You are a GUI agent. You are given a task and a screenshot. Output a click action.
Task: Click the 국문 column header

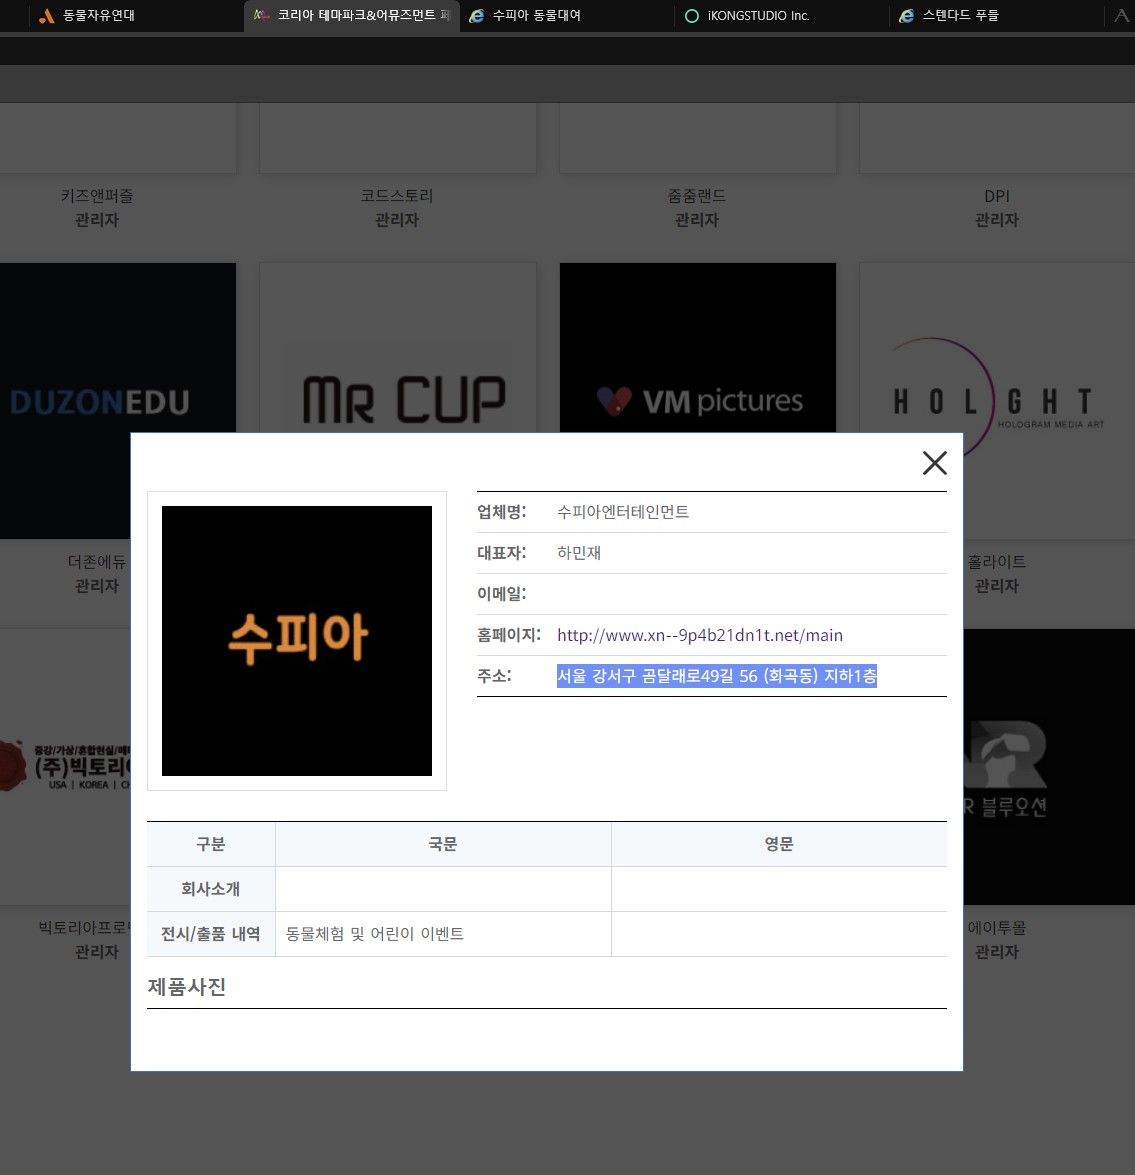click(443, 845)
